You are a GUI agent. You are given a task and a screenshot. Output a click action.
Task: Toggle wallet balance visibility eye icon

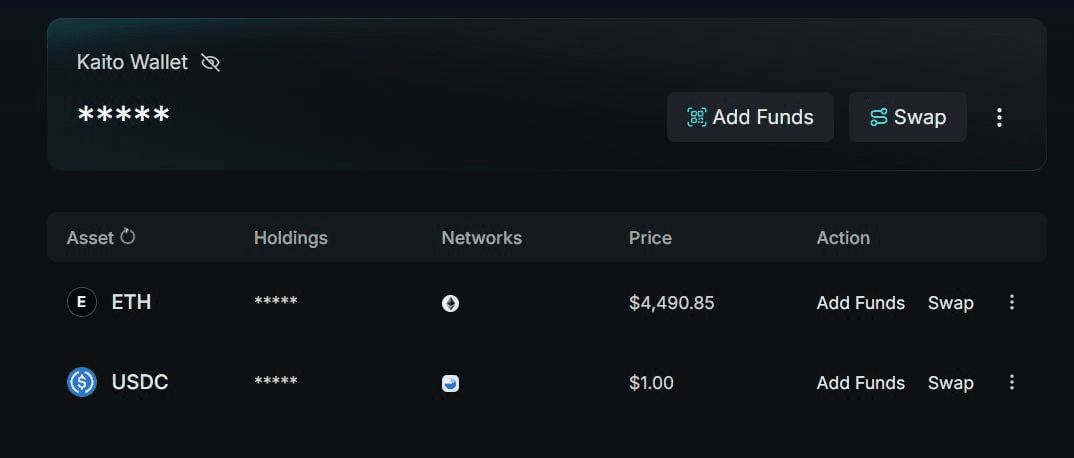210,63
